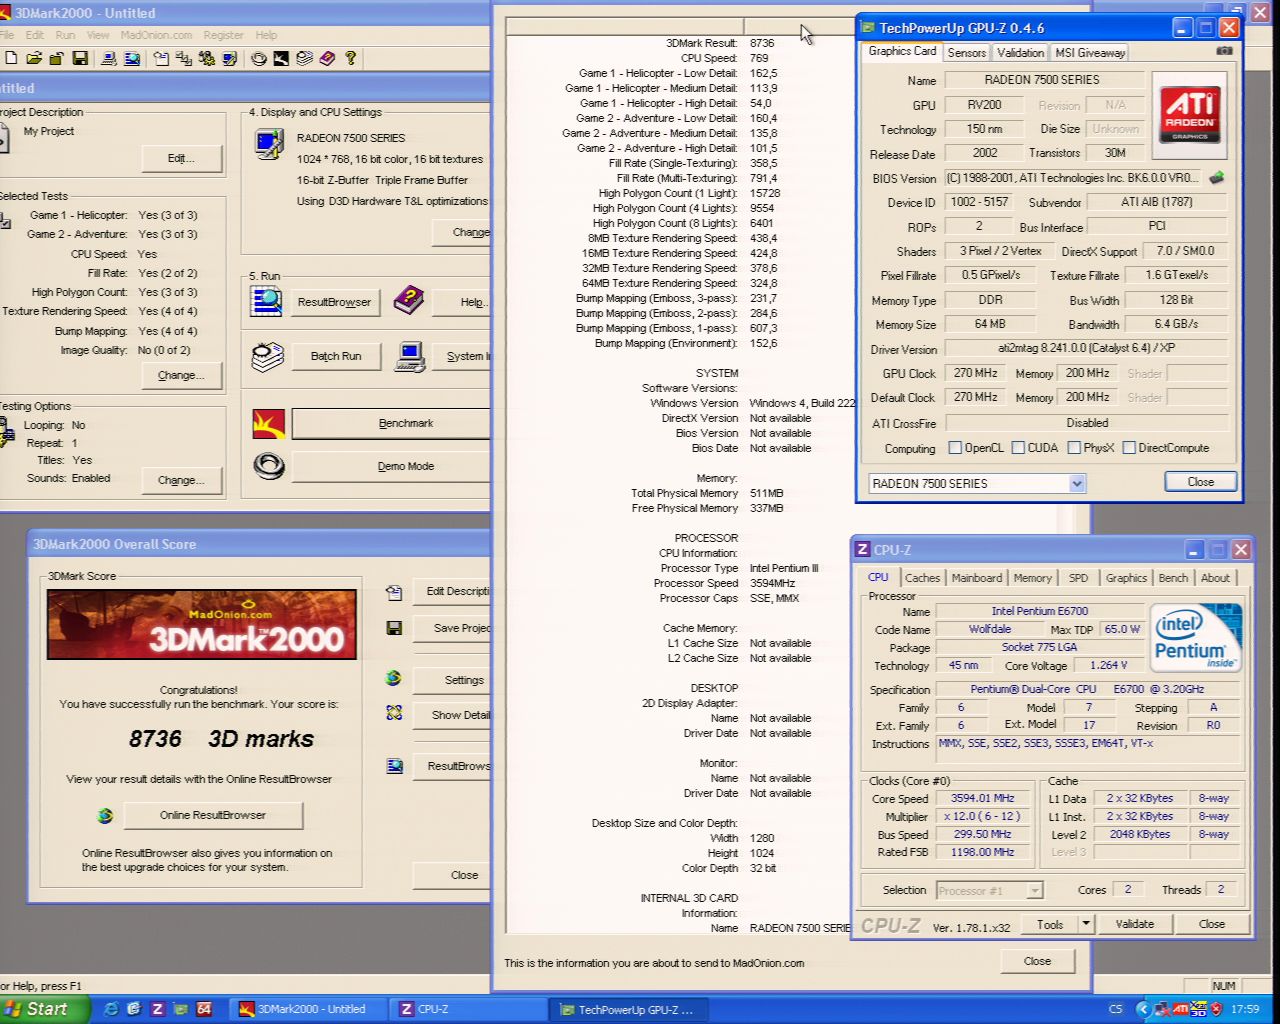The height and width of the screenshot is (1024, 1280).
Task: Open the Run menu in 3DMark2000
Action: click(x=65, y=35)
